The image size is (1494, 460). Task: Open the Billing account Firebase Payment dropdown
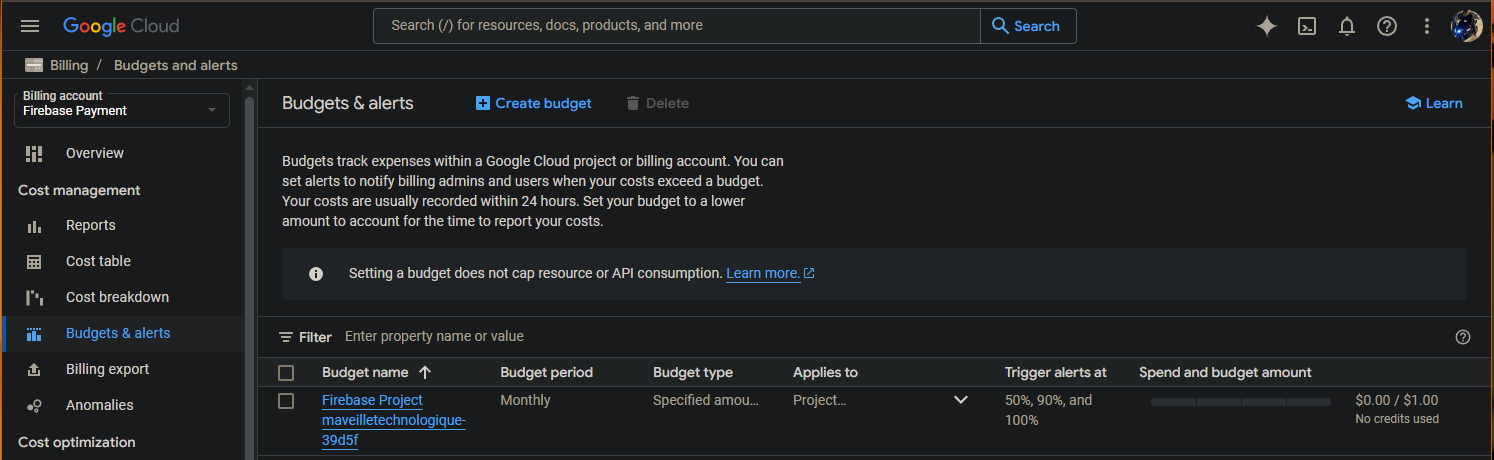pos(122,110)
